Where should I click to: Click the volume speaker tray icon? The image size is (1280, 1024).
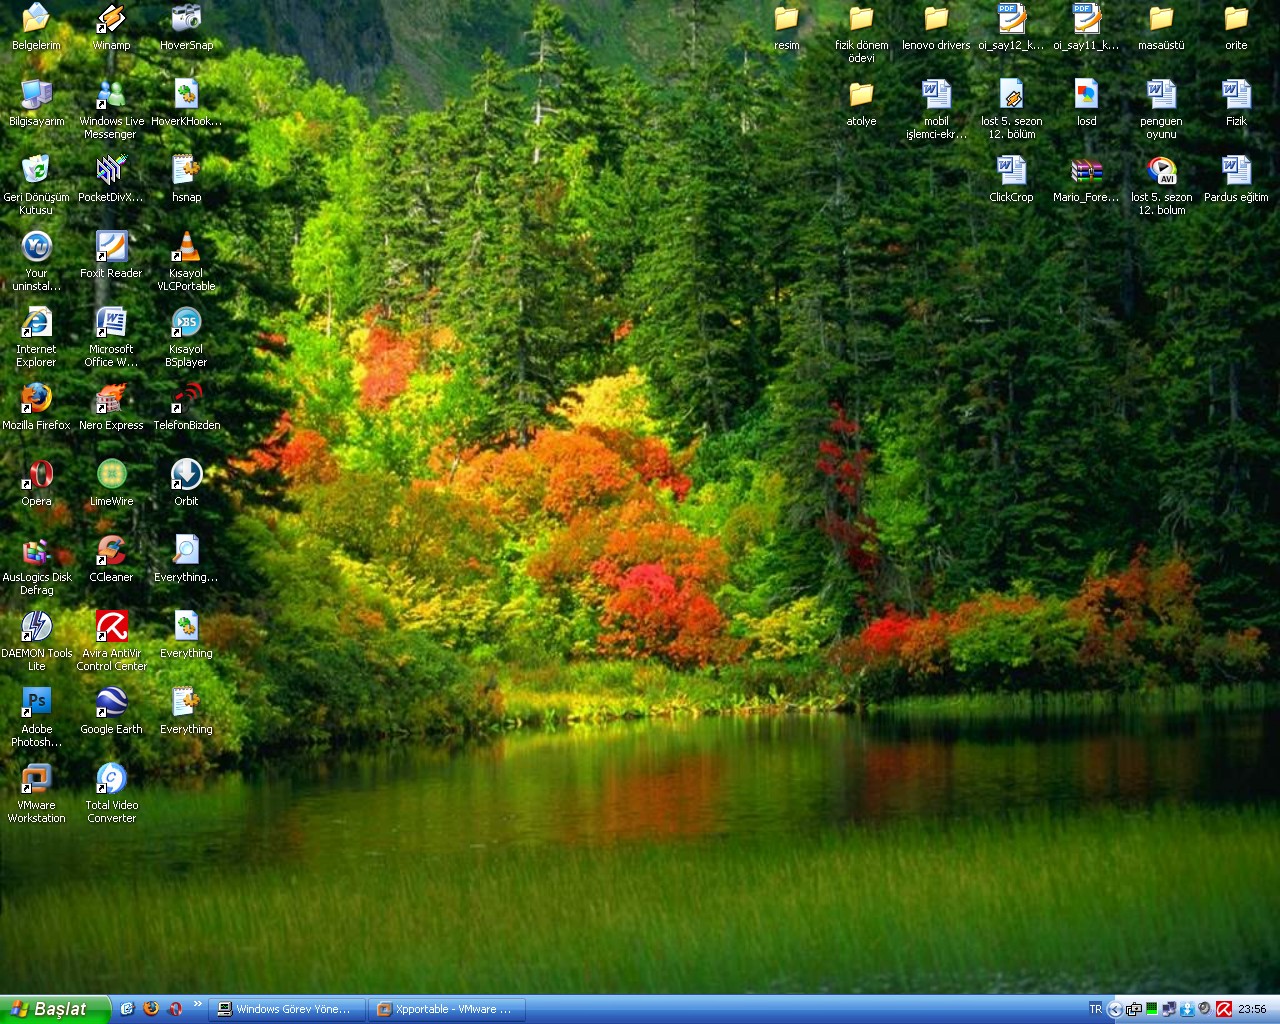(1205, 1009)
